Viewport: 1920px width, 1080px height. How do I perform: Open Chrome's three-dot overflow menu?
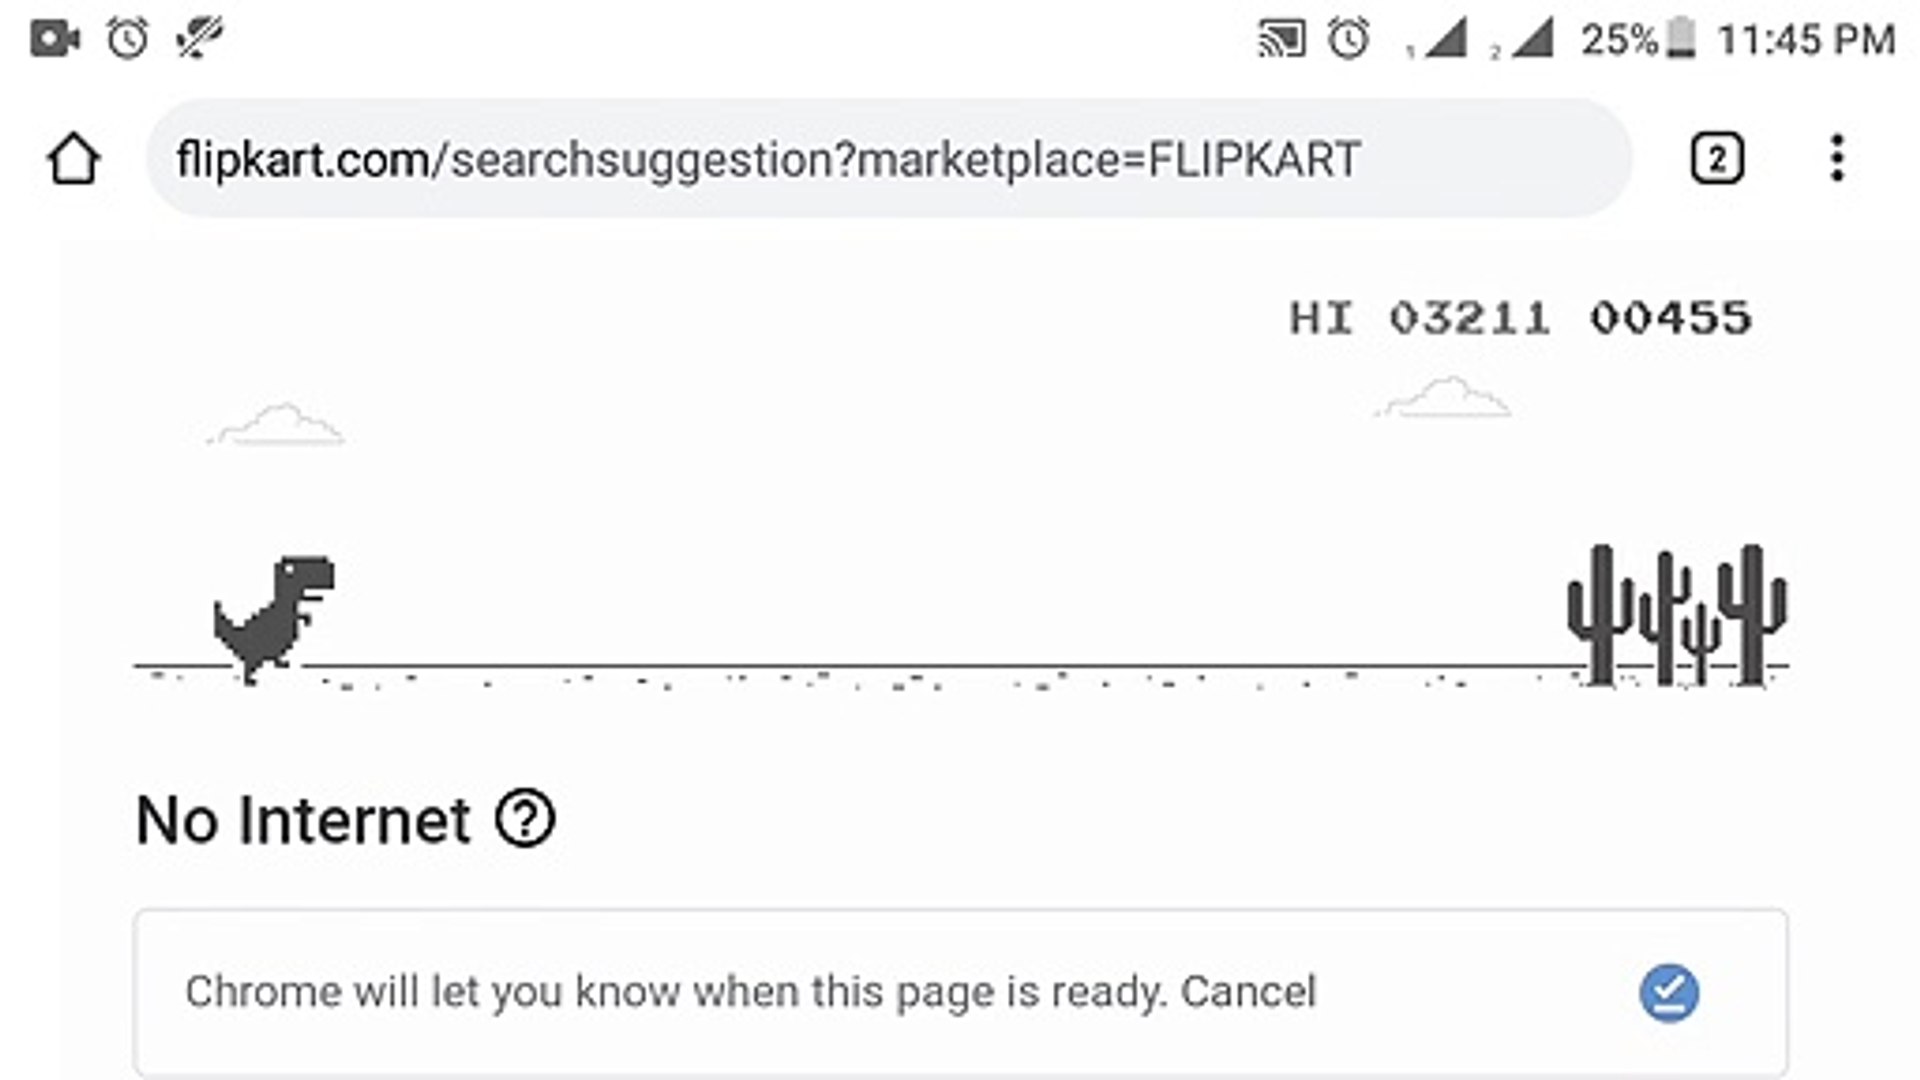pos(1837,159)
